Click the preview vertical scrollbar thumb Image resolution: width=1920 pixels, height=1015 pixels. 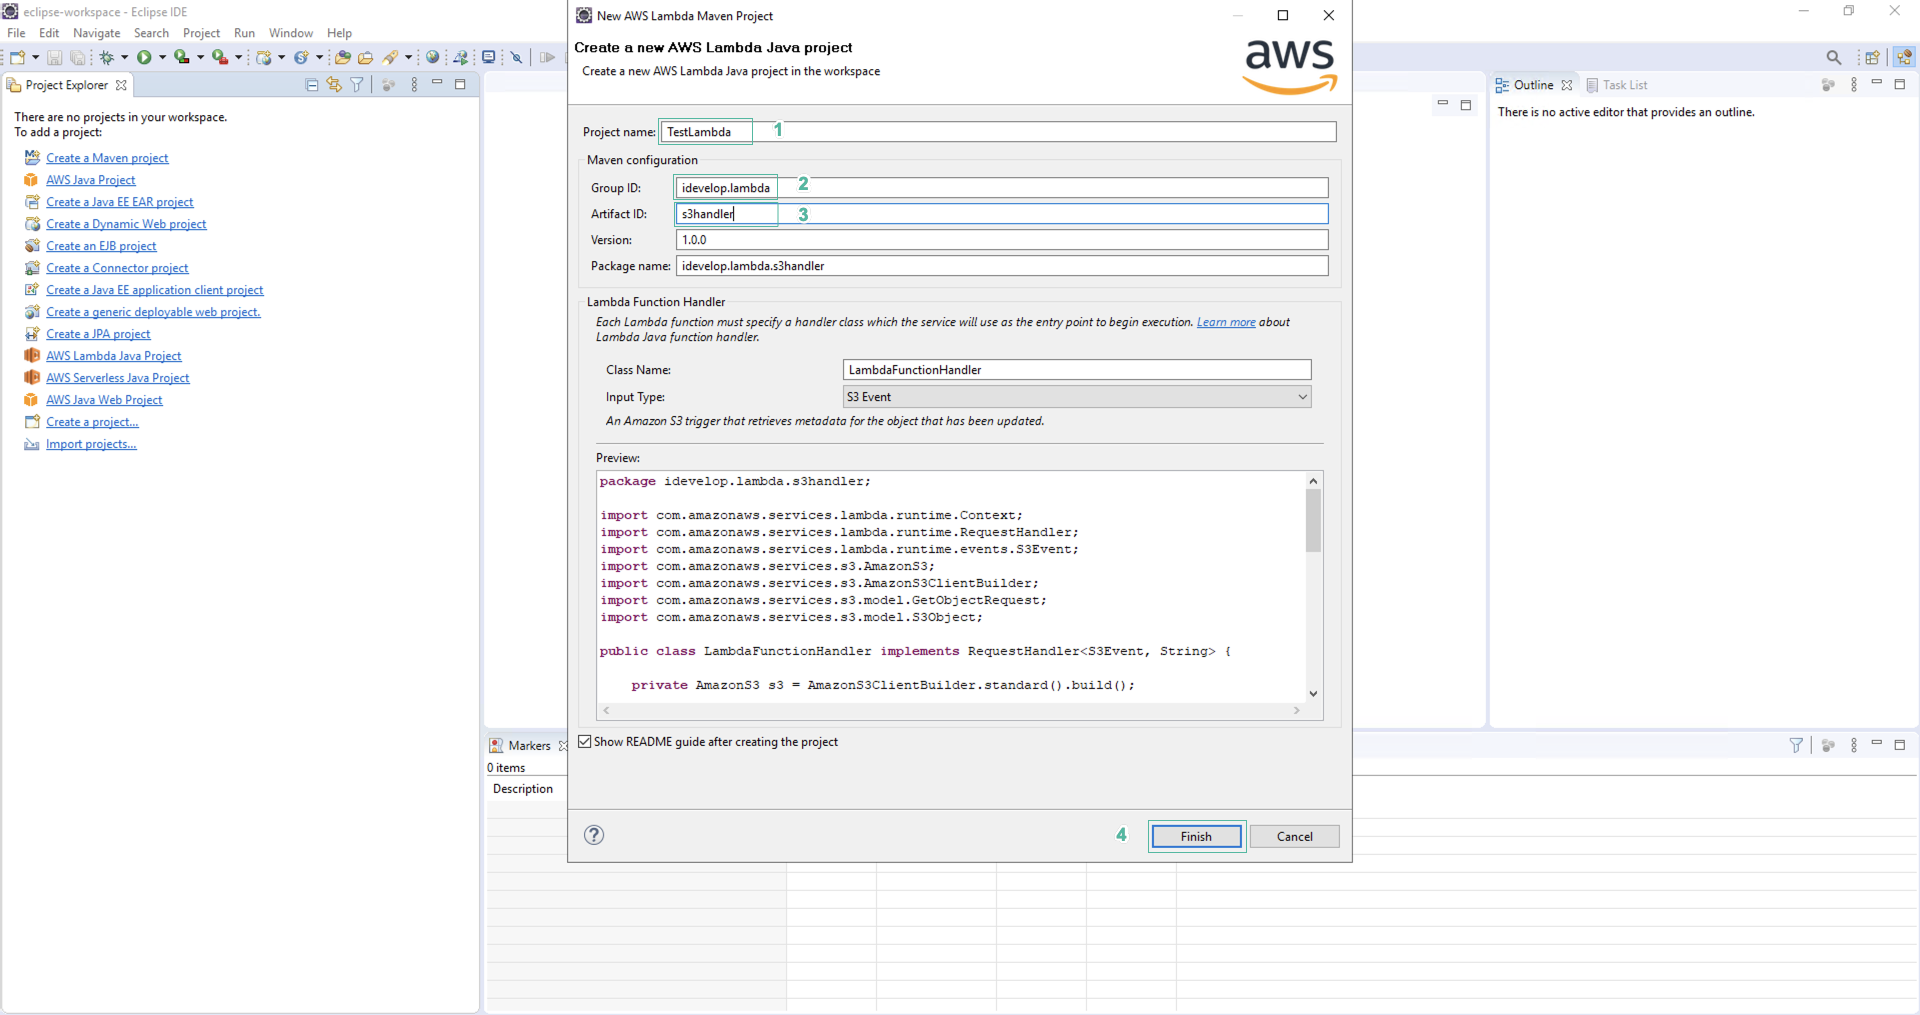tap(1313, 520)
